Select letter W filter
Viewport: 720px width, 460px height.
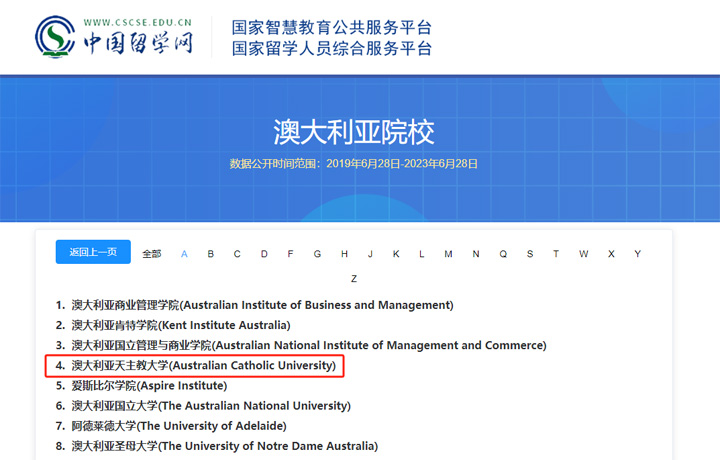(x=584, y=254)
